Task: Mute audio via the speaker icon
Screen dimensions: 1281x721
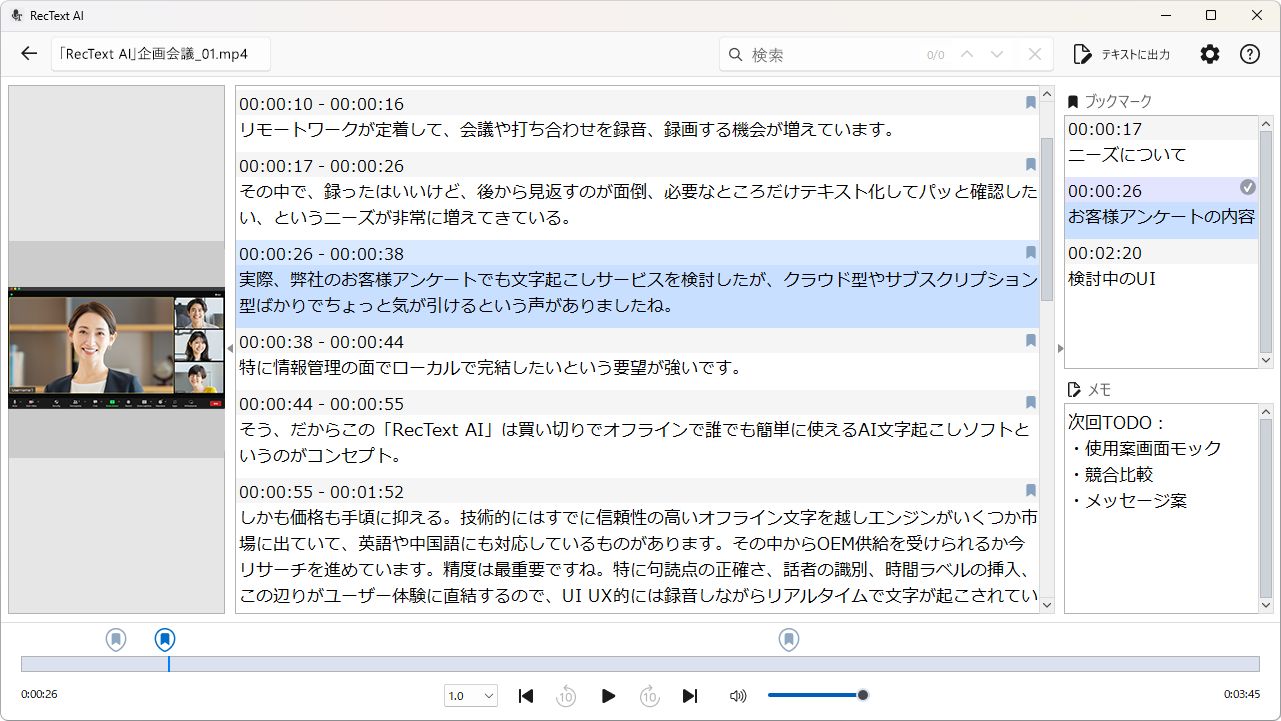Action: pyautogui.click(x=738, y=695)
